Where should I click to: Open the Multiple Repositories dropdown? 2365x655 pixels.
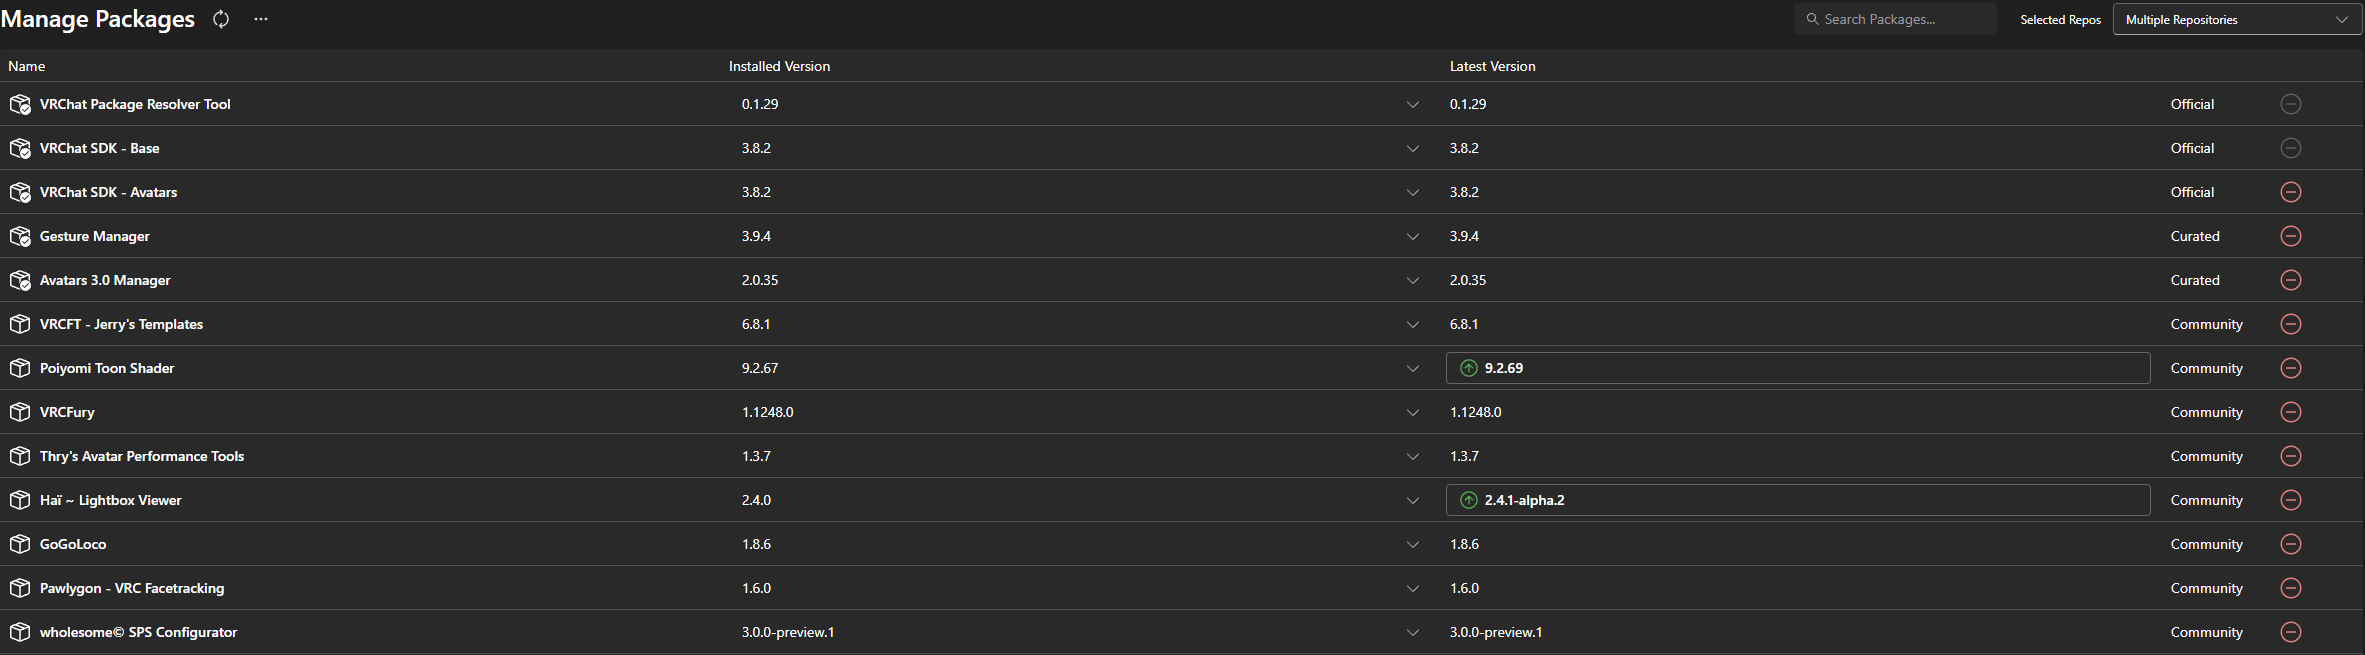[2237, 19]
